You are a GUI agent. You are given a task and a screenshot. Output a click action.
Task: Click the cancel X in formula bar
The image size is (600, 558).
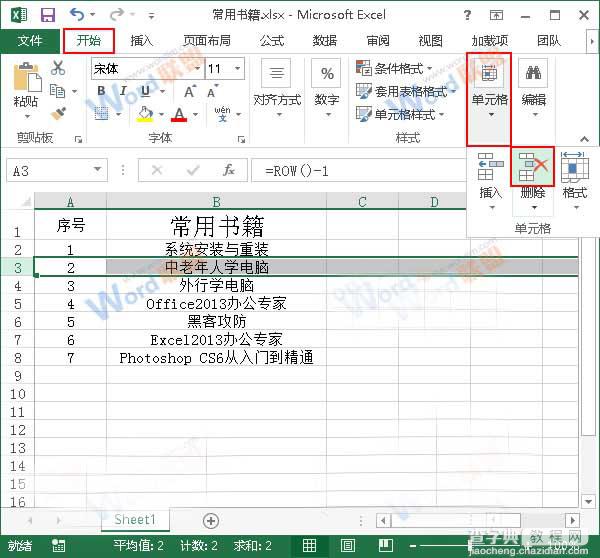point(157,170)
